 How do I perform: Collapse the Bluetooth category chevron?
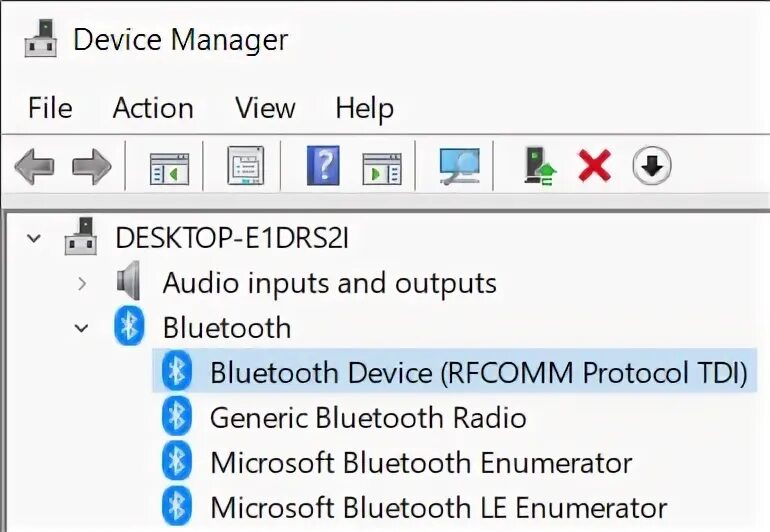83,328
